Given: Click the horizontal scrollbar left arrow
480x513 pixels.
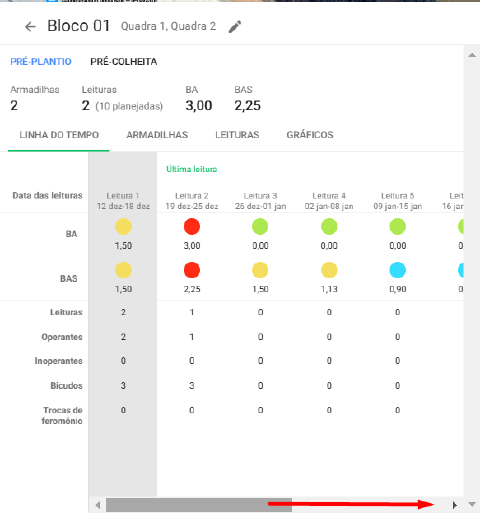Looking at the screenshot, I should (x=98, y=505).
